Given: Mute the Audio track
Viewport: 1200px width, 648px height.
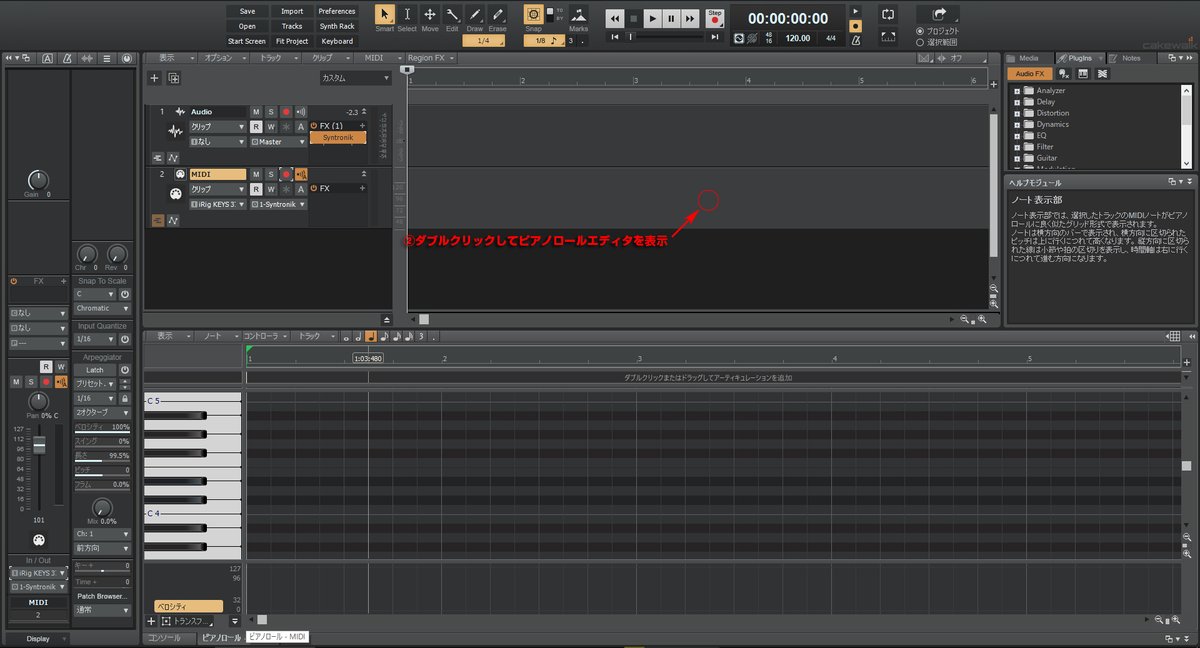Looking at the screenshot, I should (256, 112).
